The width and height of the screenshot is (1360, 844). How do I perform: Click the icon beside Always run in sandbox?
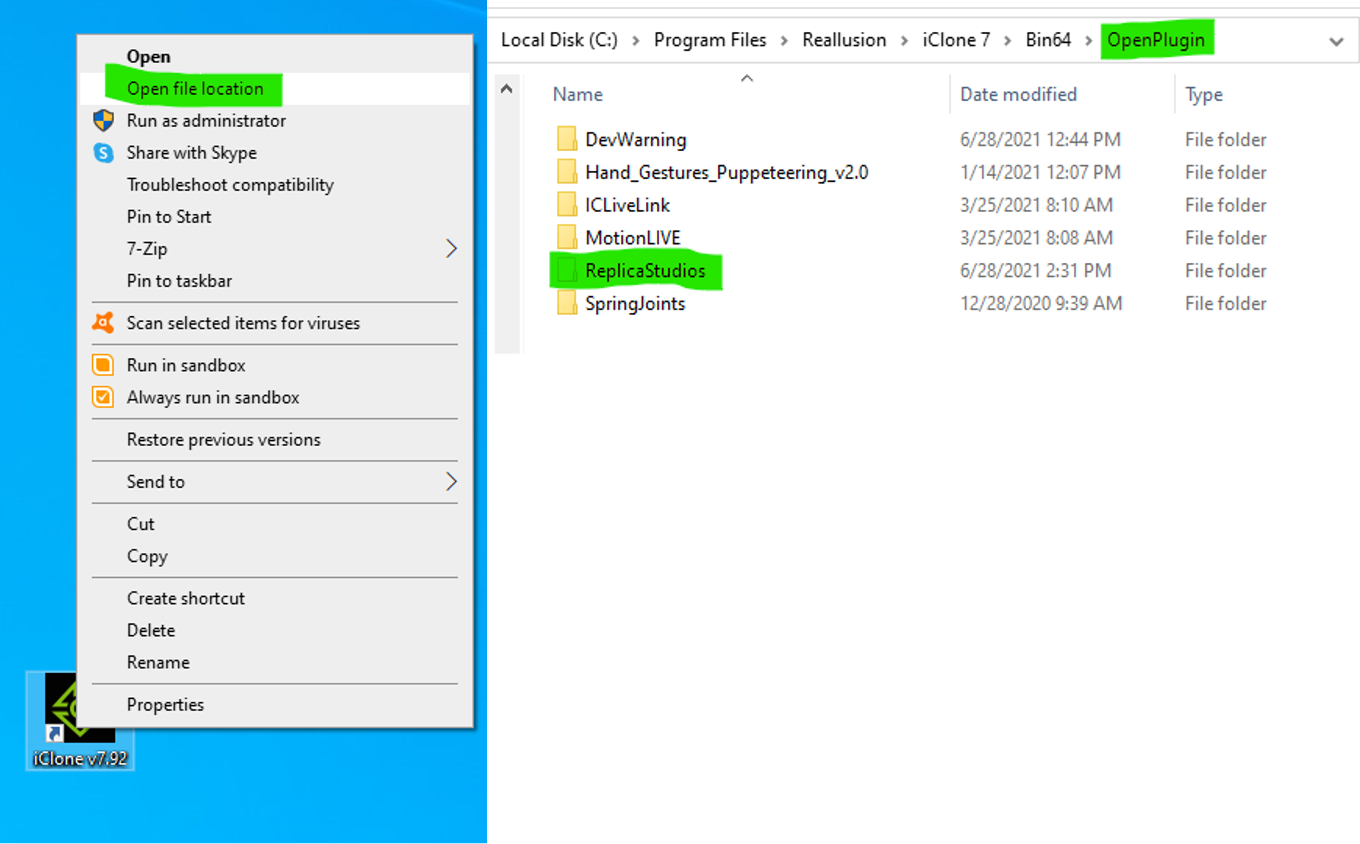103,397
